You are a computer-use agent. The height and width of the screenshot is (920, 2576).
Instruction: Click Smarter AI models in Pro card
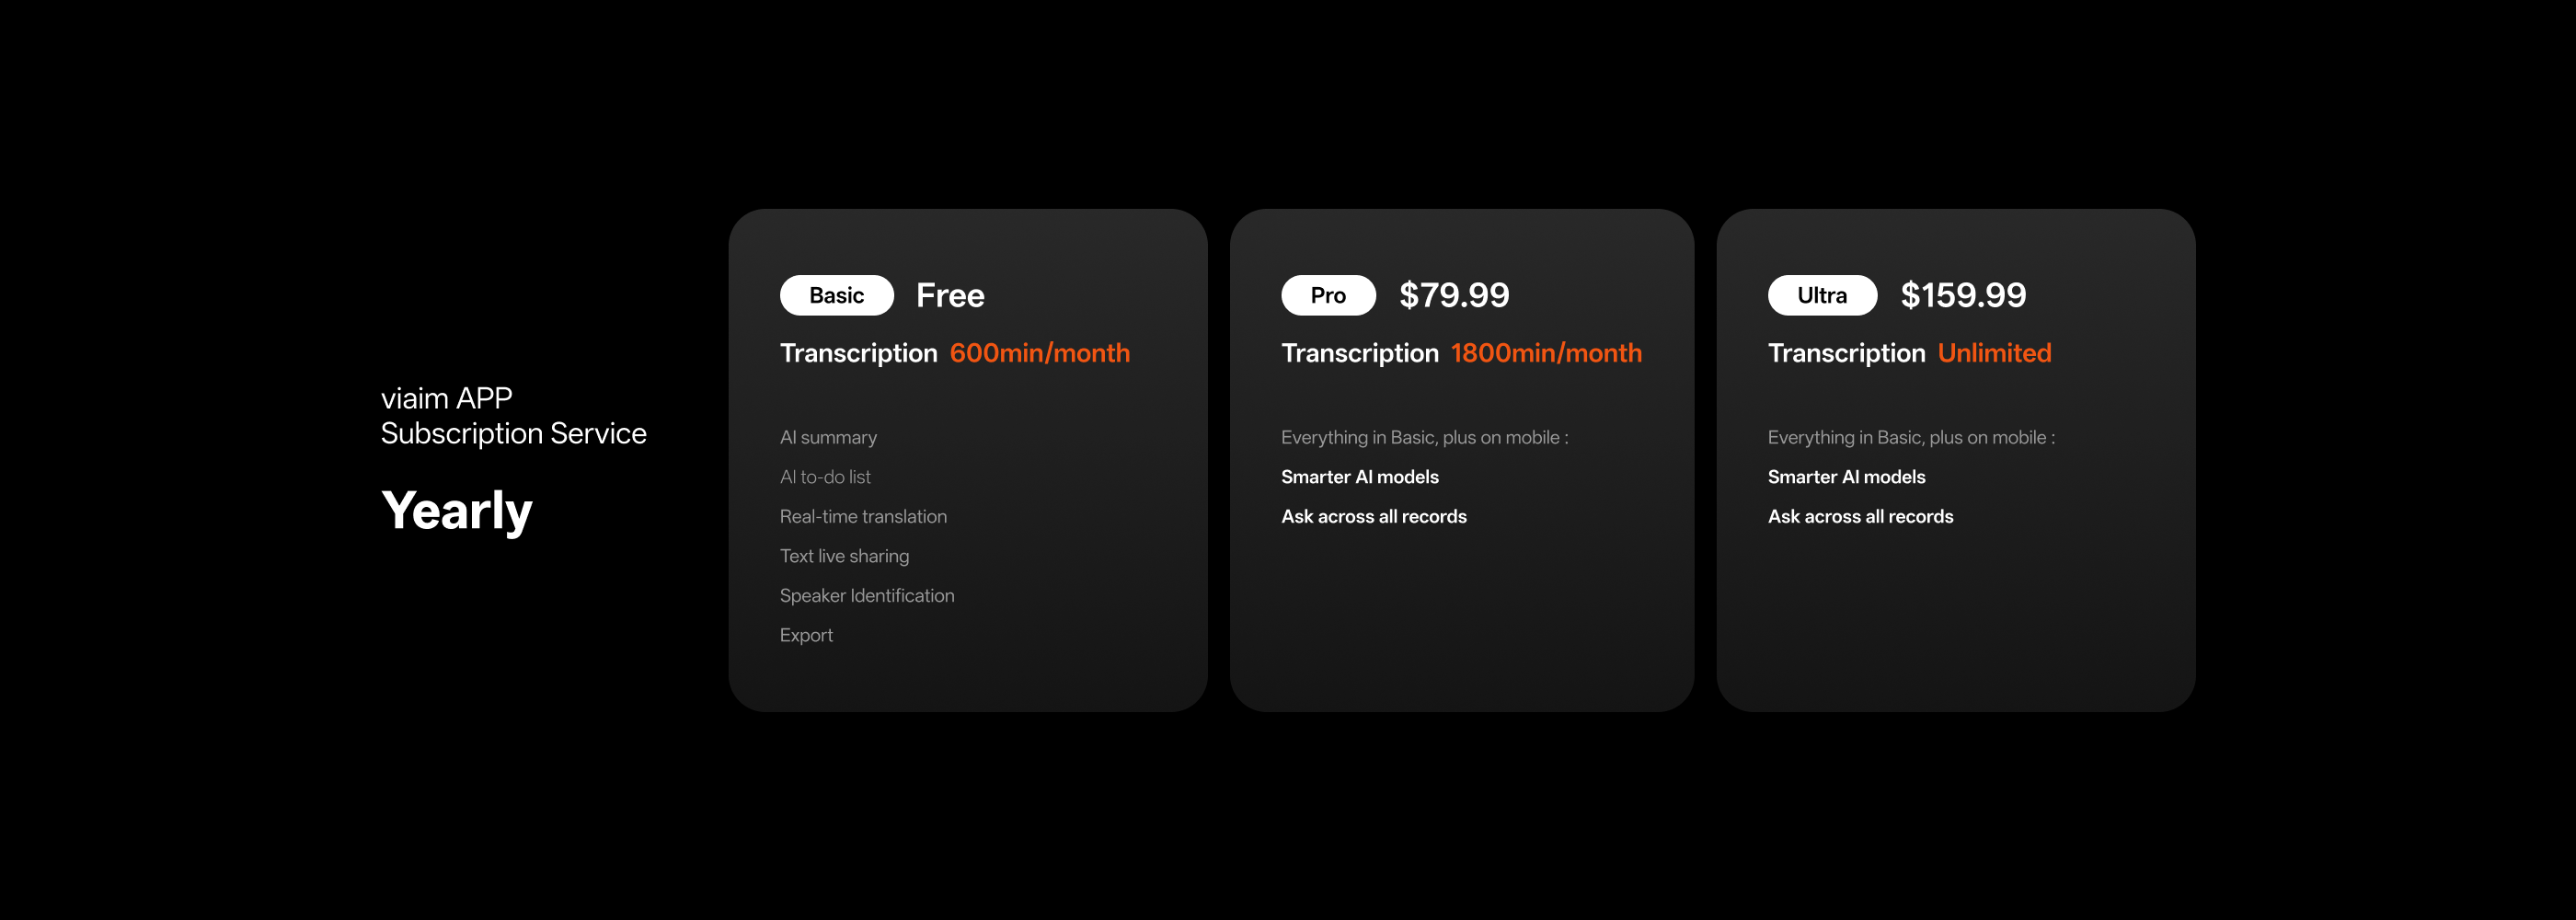[x=1359, y=477]
